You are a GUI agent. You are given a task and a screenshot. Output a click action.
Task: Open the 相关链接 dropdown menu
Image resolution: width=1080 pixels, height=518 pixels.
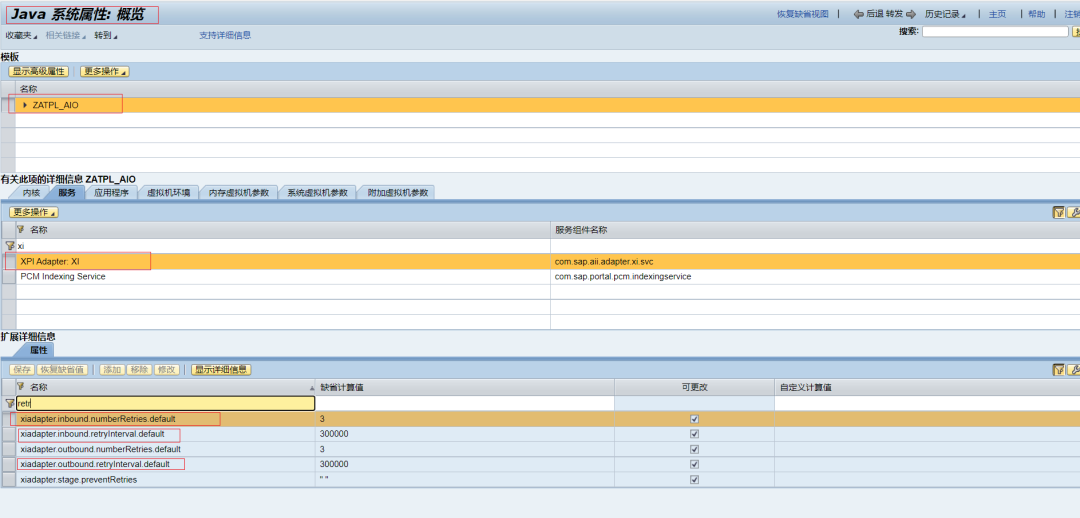(65, 35)
